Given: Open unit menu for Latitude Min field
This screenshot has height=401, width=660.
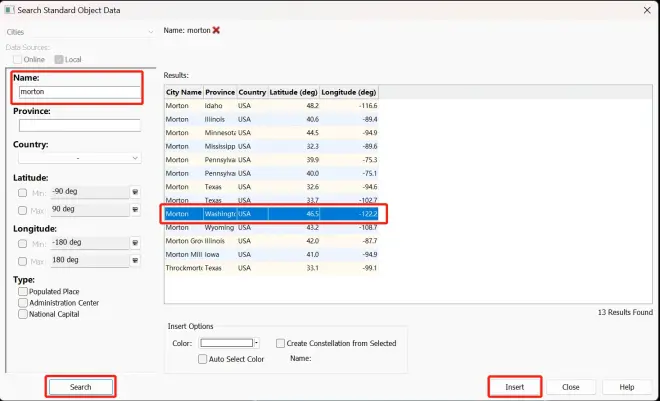Looking at the screenshot, I should 135,192.
